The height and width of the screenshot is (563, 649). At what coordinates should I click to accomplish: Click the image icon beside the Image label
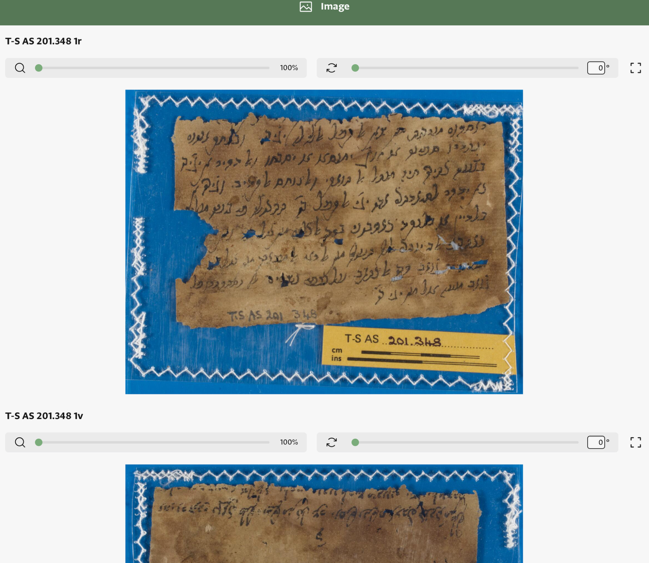[x=306, y=7]
